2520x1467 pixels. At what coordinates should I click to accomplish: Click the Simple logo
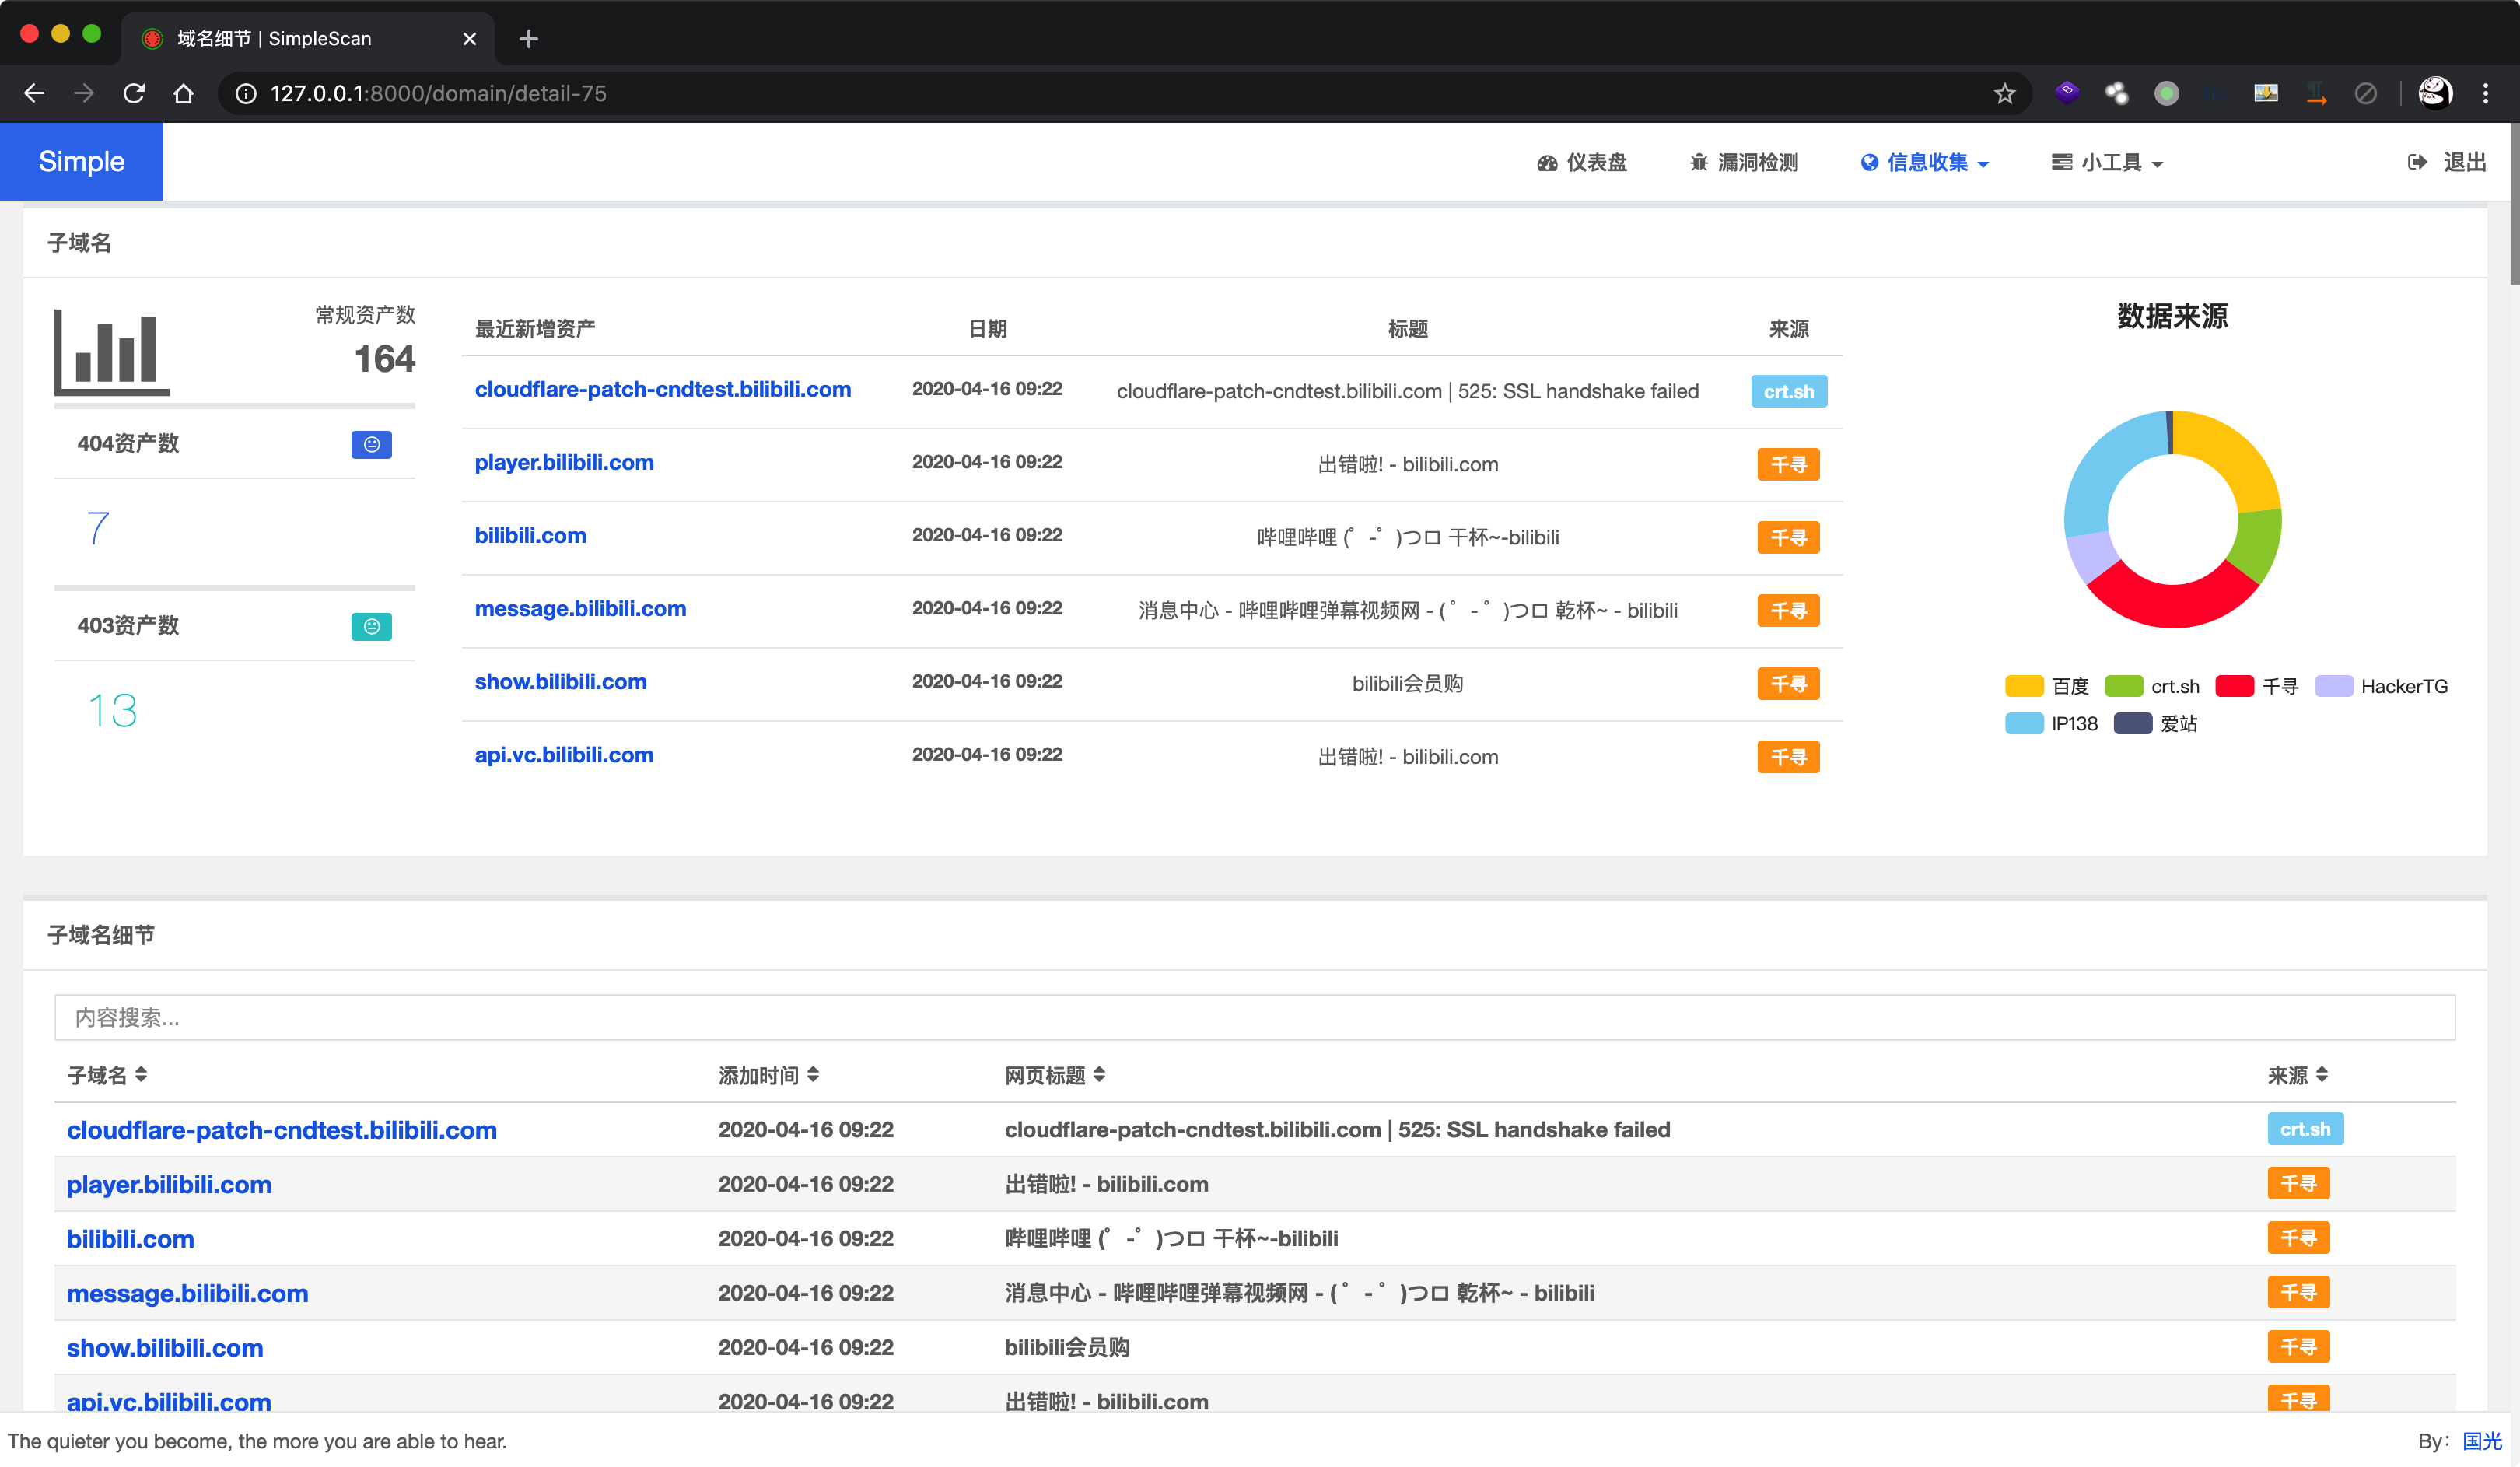81,161
